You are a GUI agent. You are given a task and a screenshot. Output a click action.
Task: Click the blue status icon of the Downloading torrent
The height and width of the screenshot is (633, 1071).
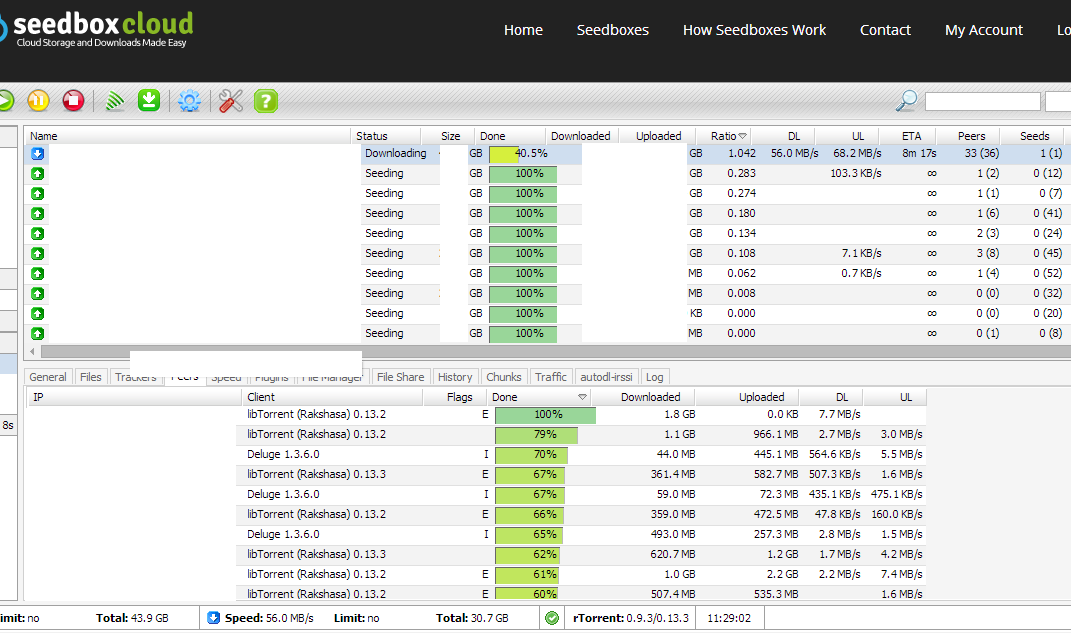[38, 154]
